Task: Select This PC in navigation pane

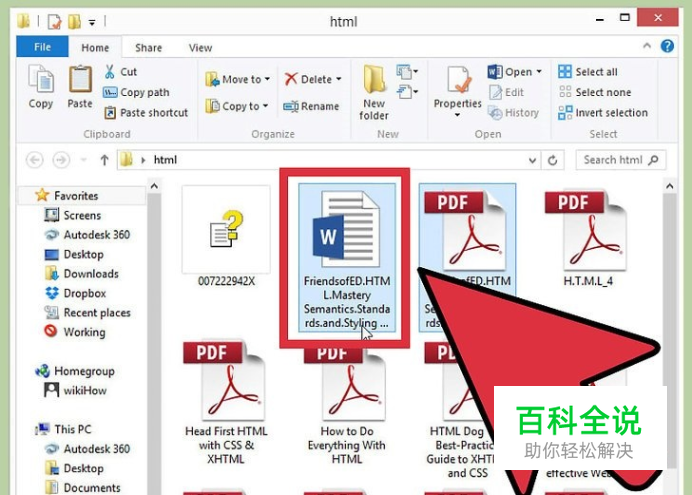Action: tap(73, 429)
